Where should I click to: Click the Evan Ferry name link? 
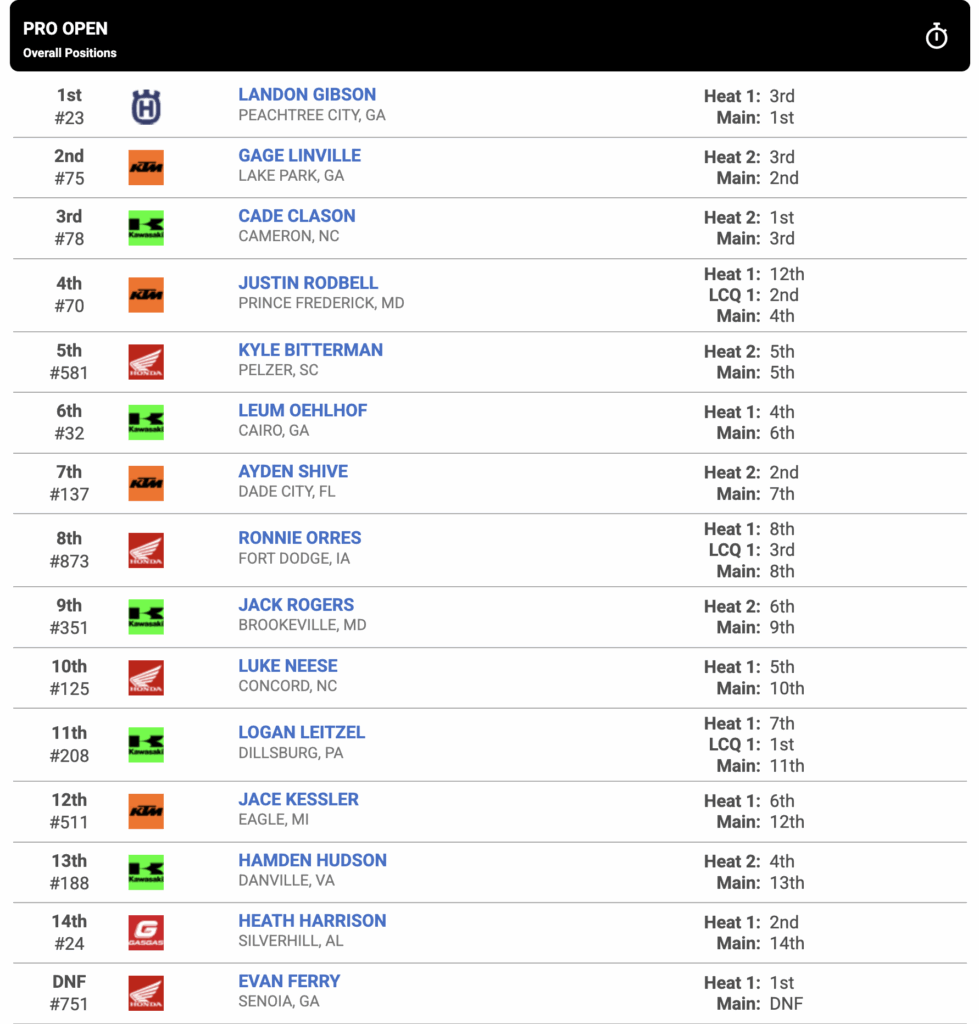click(x=289, y=981)
